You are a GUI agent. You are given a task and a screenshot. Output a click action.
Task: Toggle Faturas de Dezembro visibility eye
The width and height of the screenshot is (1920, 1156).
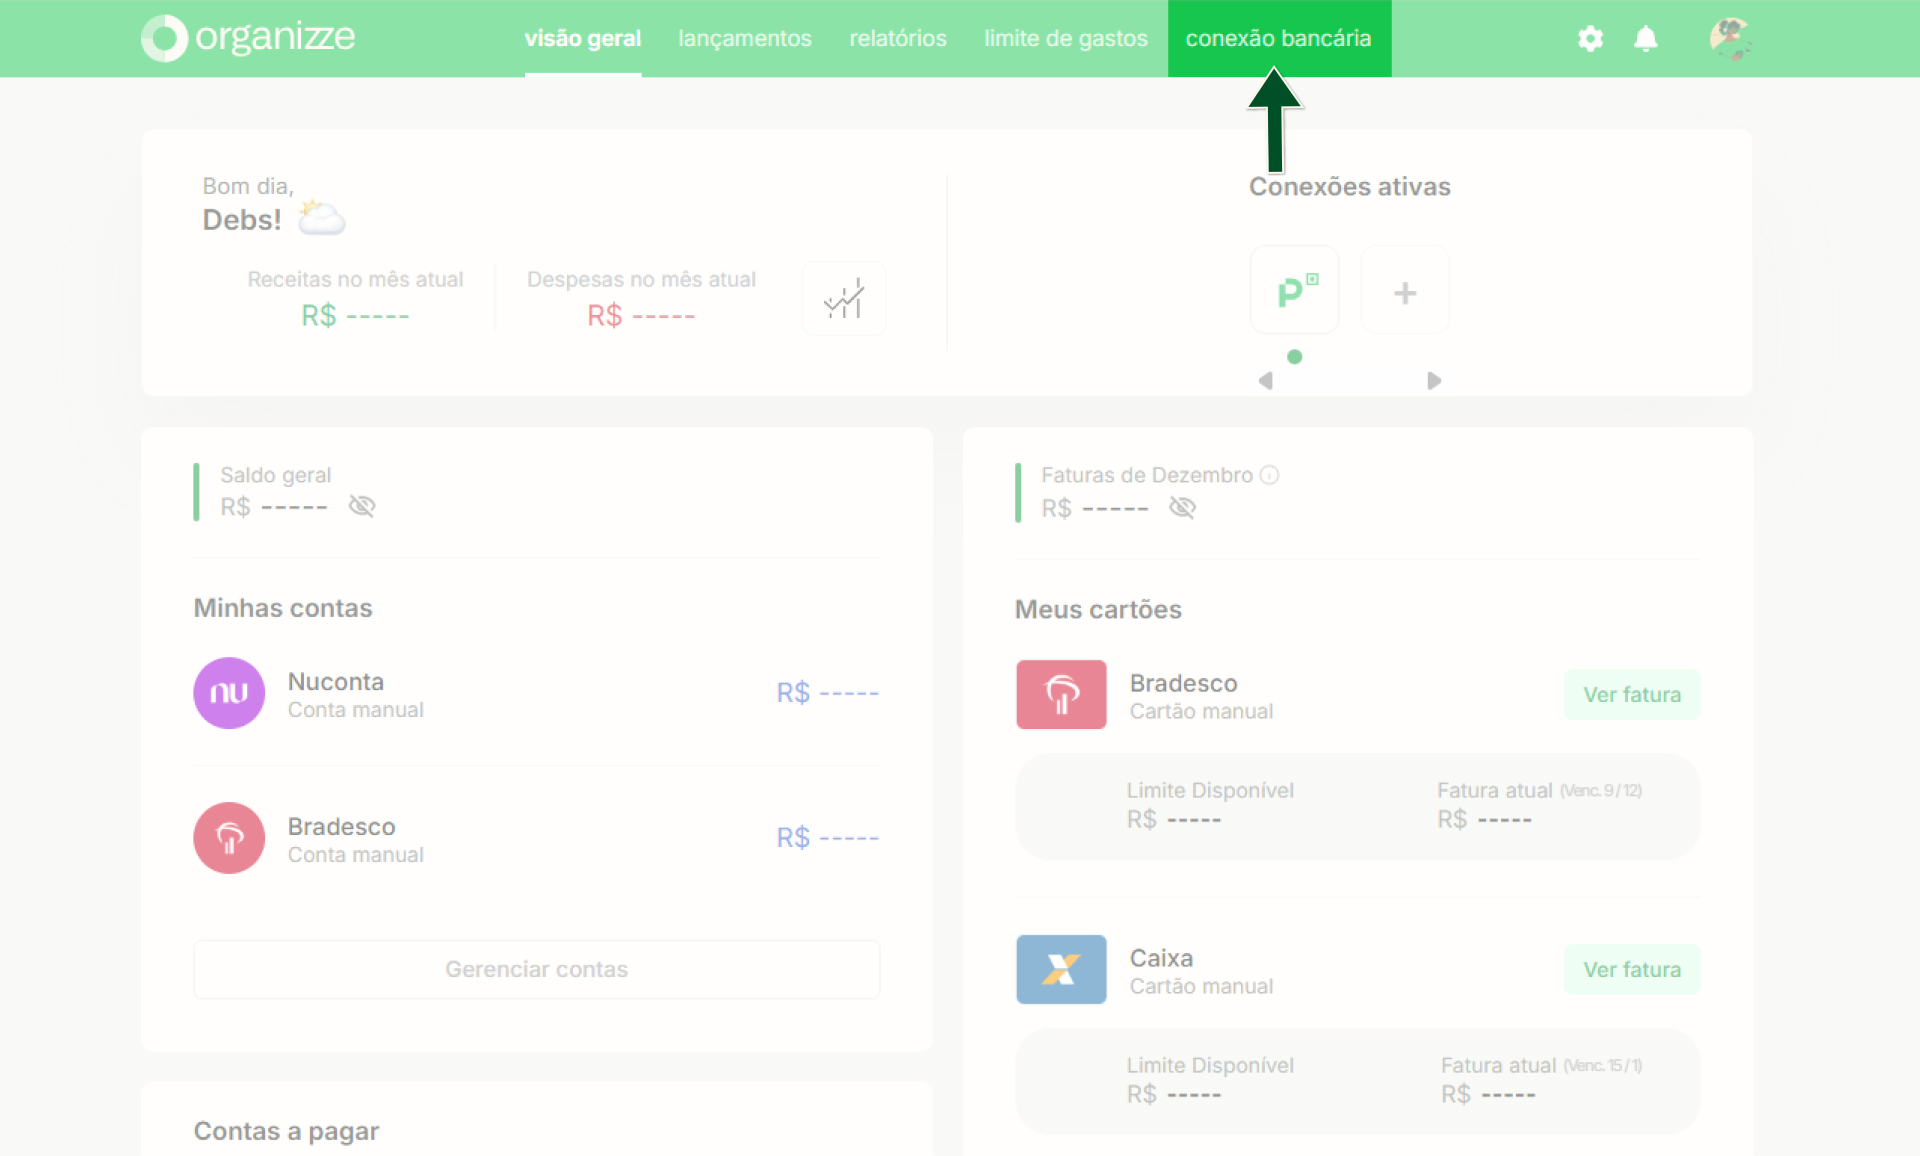(1183, 508)
